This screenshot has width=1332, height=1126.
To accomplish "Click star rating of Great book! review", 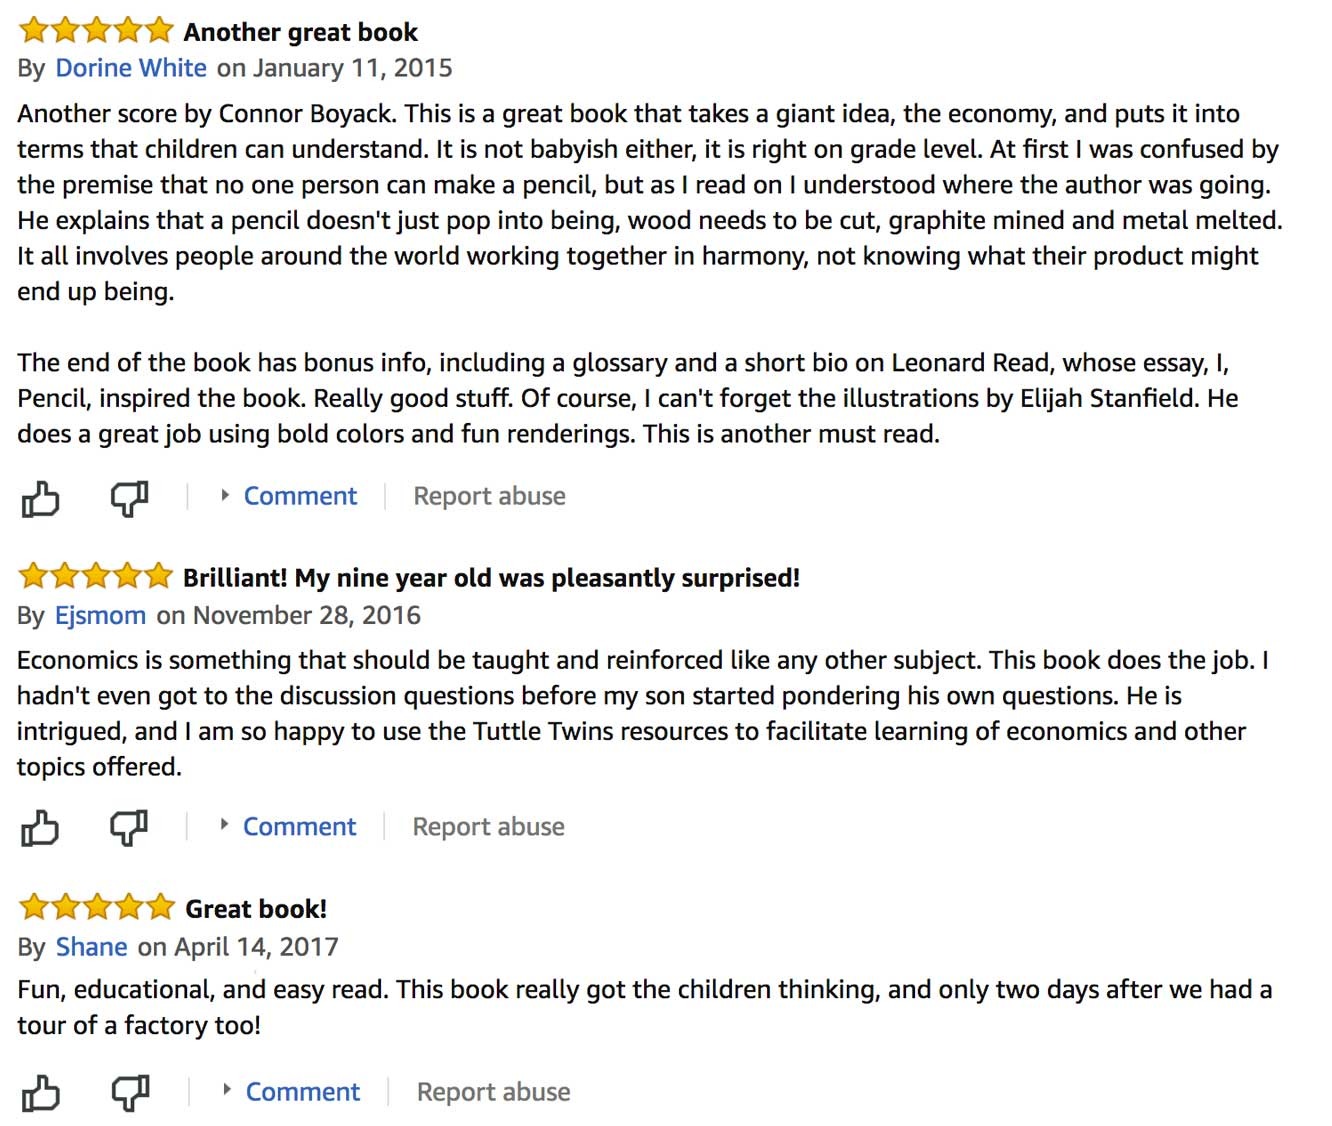I will click(97, 907).
